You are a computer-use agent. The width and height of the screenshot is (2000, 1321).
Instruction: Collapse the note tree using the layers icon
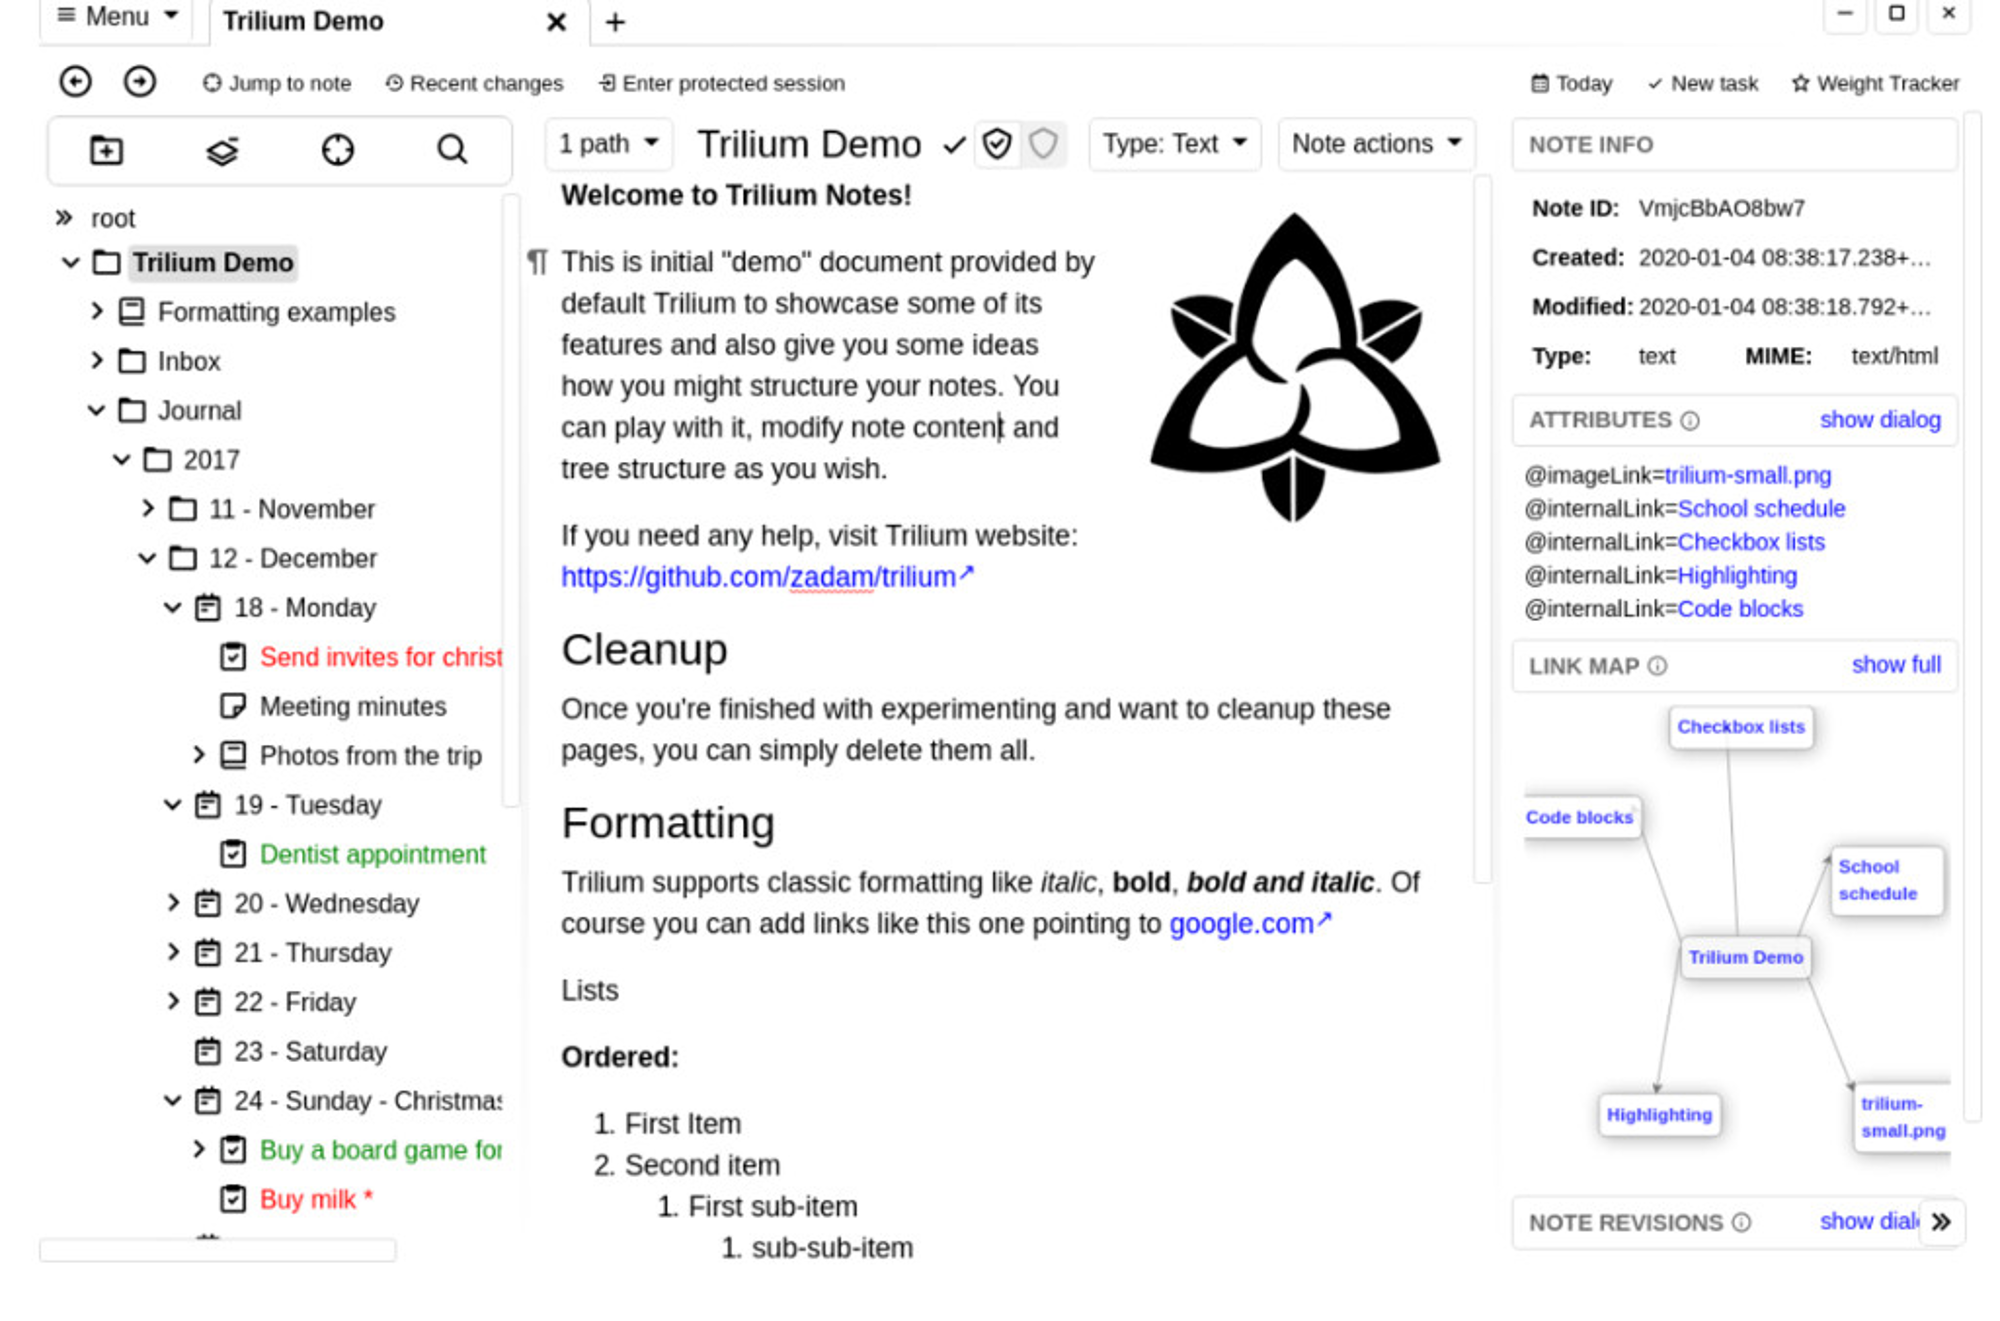pos(222,150)
